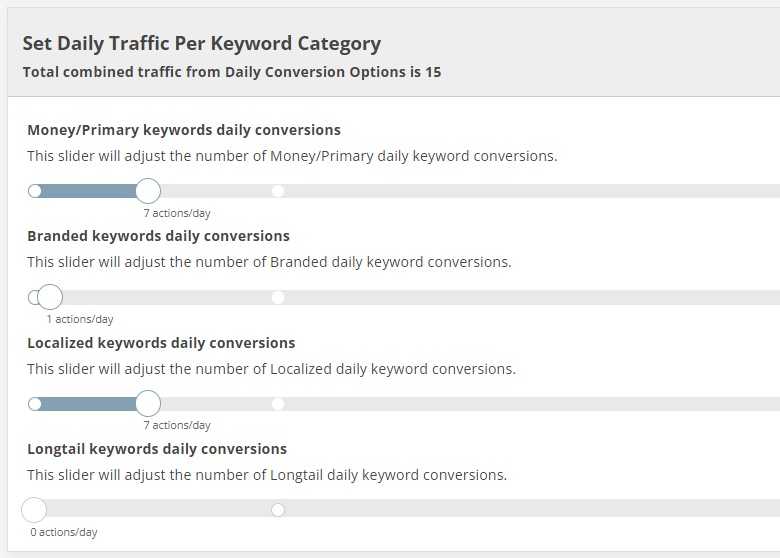Click the Branded keywords slider handle
Screen dimensions: 780x558
click(50, 297)
